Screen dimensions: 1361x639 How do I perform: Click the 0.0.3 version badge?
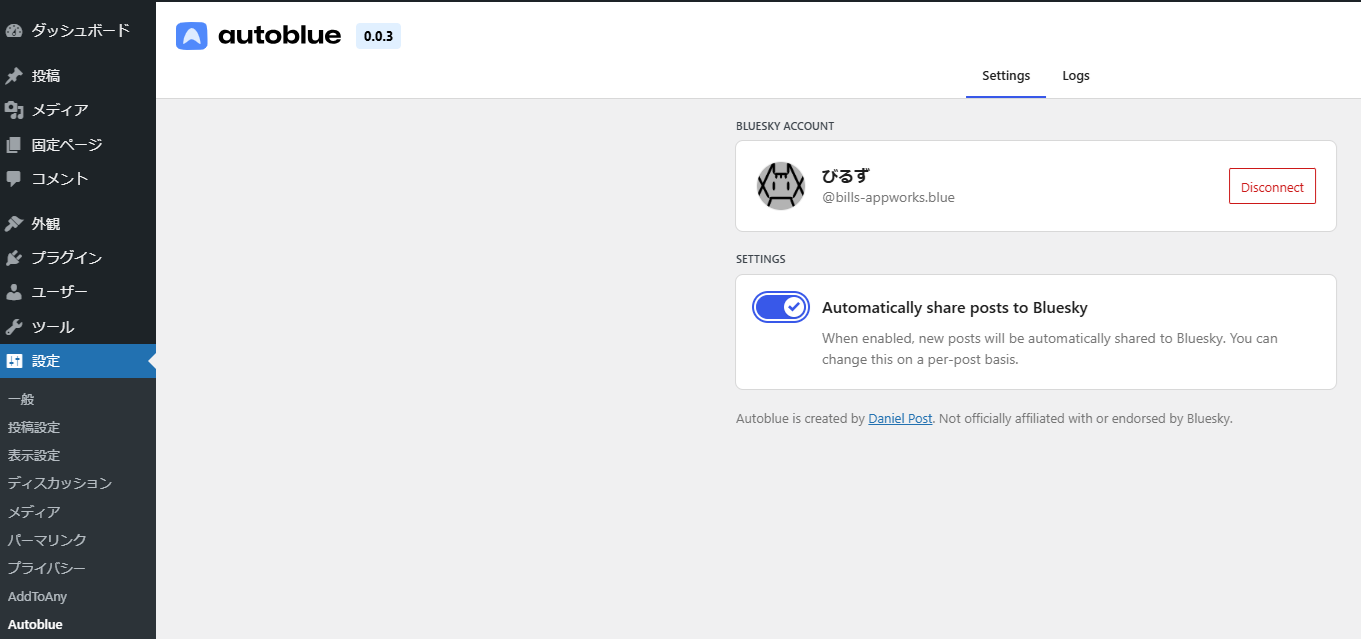[x=378, y=37]
